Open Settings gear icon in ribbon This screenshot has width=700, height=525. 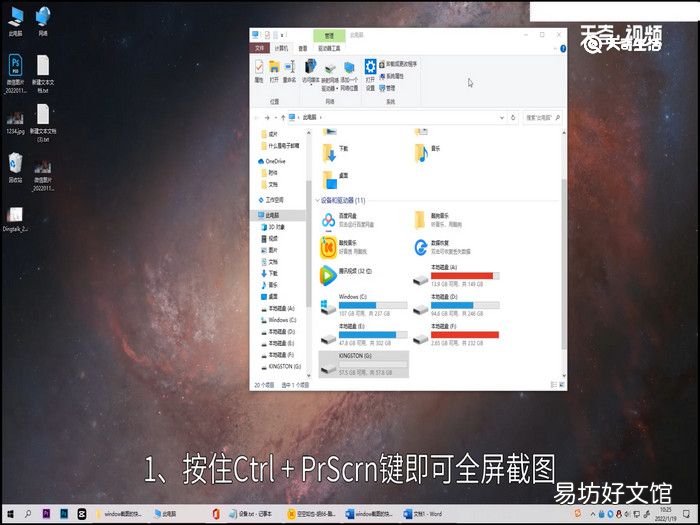(370, 74)
